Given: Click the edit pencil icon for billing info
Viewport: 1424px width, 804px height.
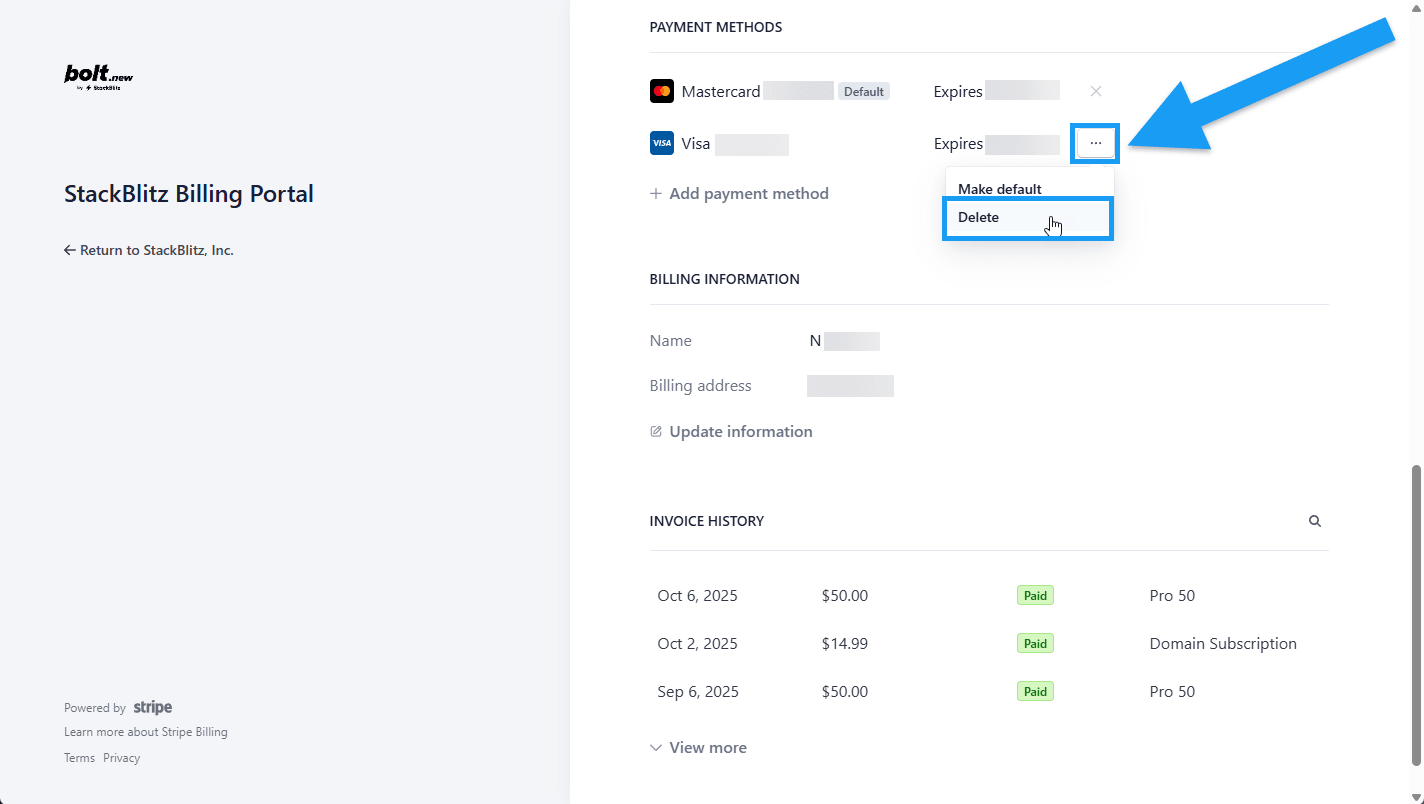Looking at the screenshot, I should (656, 431).
